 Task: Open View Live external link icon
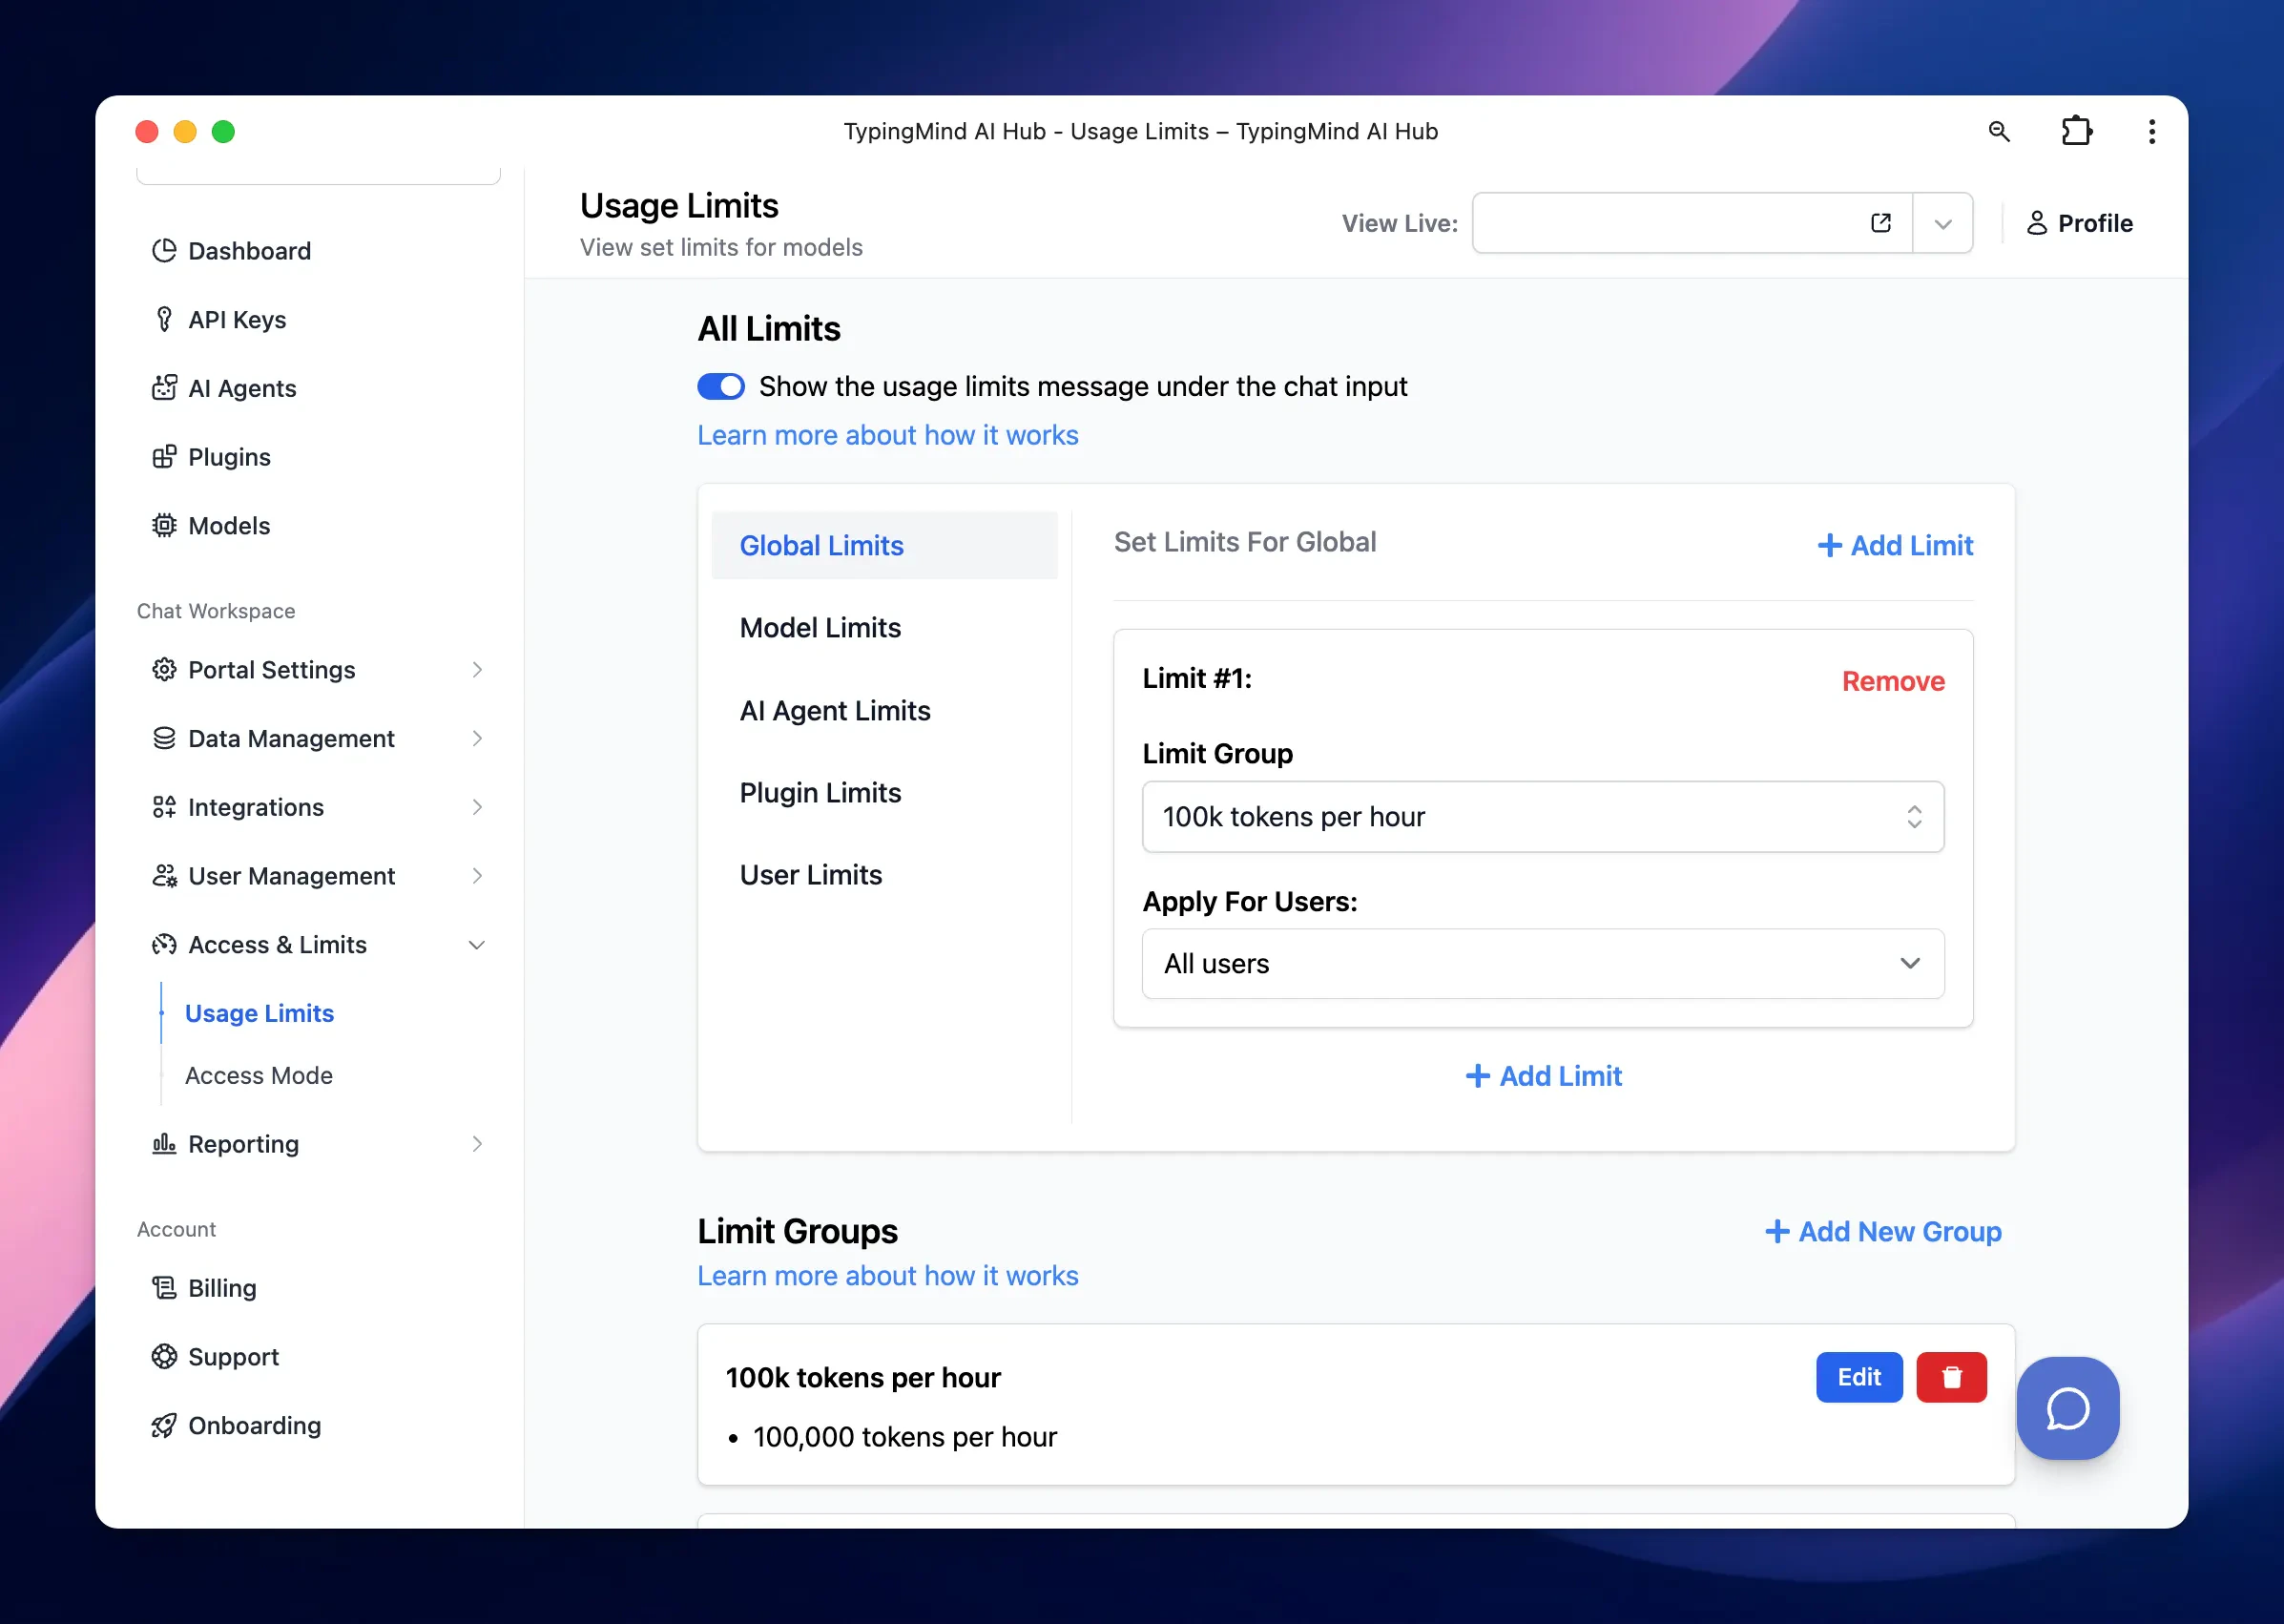coord(1881,223)
